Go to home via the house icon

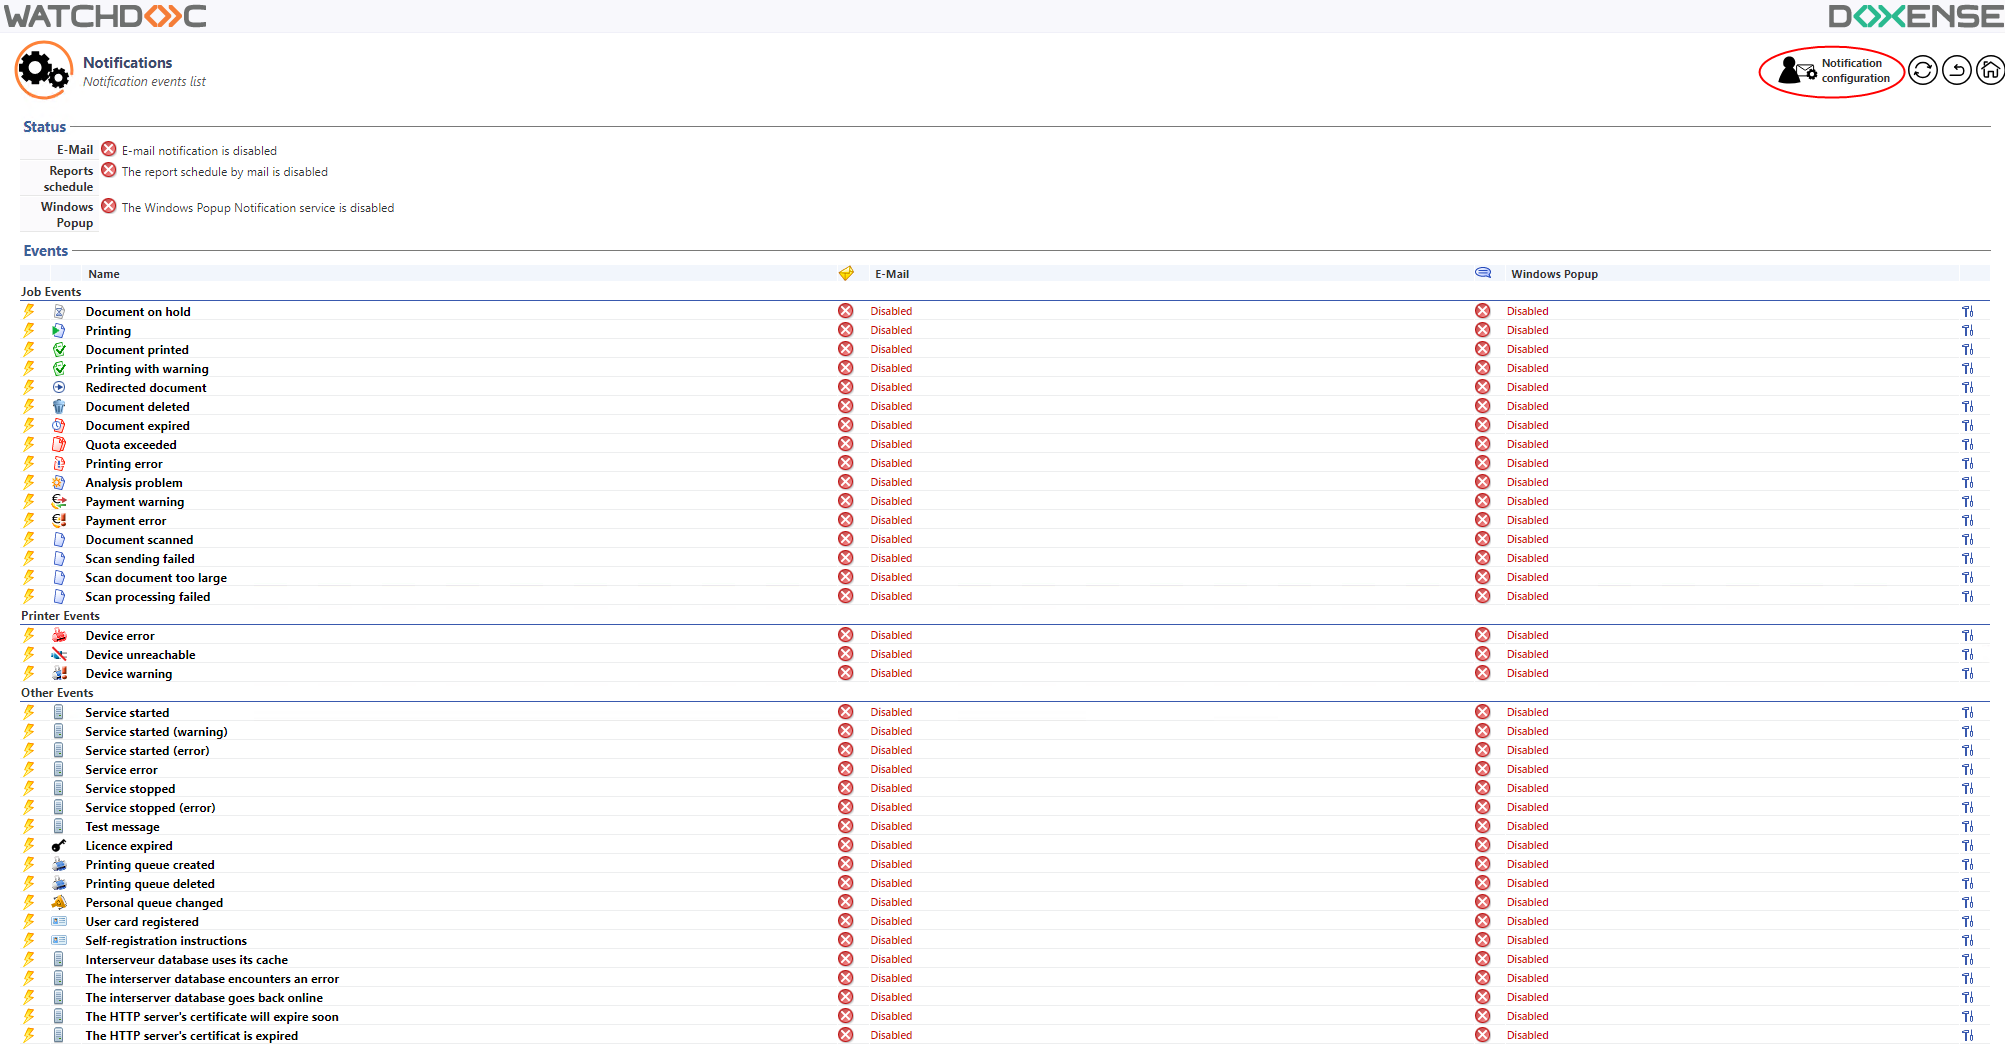(1990, 70)
